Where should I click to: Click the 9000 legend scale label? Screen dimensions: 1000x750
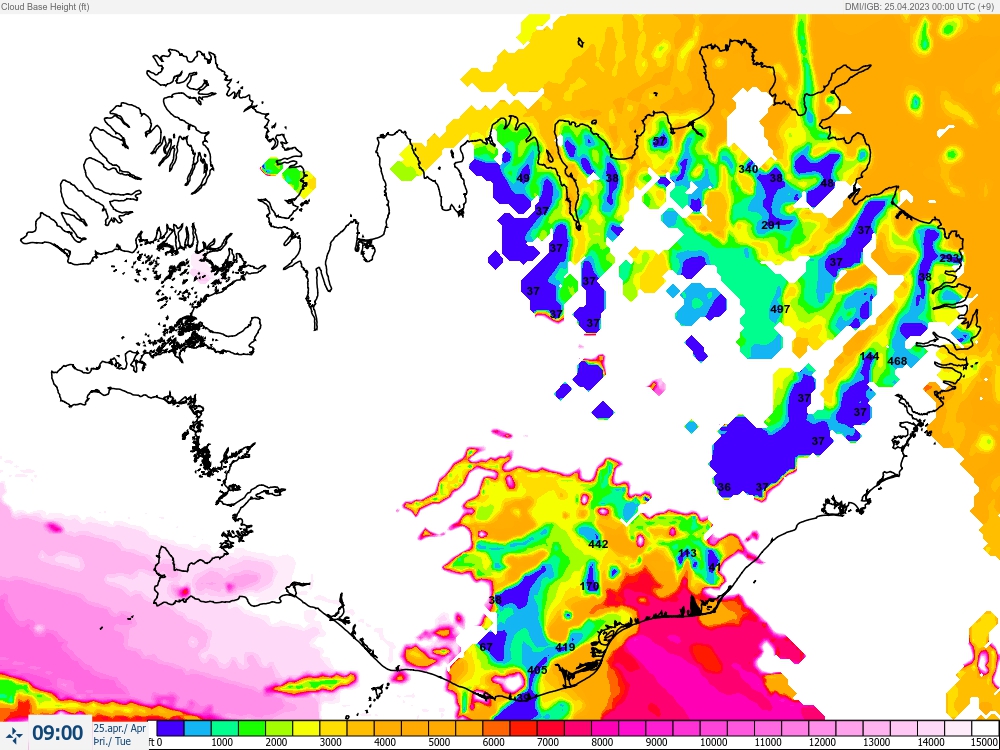pos(656,743)
